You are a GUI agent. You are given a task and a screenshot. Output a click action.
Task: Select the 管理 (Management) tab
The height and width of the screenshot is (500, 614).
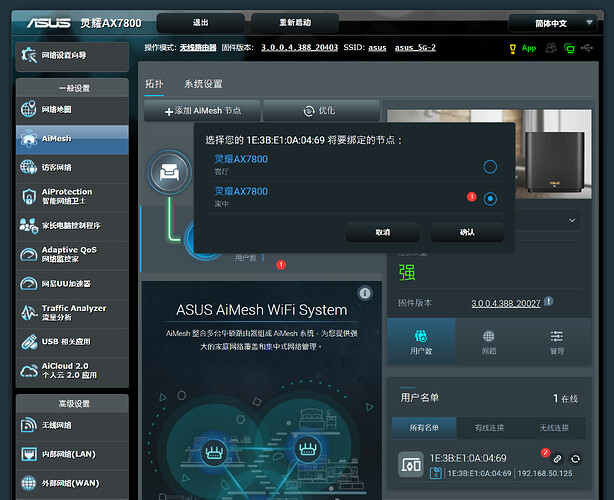click(x=556, y=342)
